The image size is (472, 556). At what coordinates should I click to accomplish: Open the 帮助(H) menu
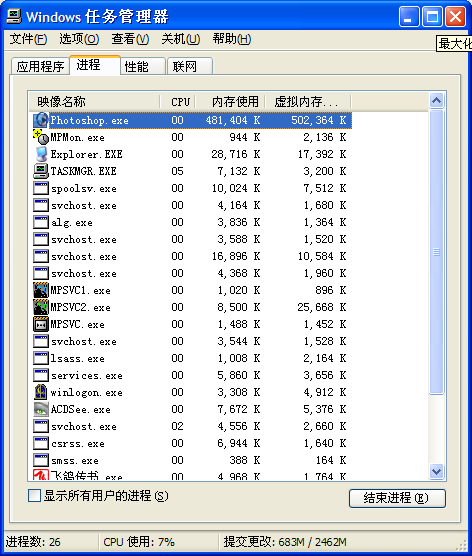[232, 39]
